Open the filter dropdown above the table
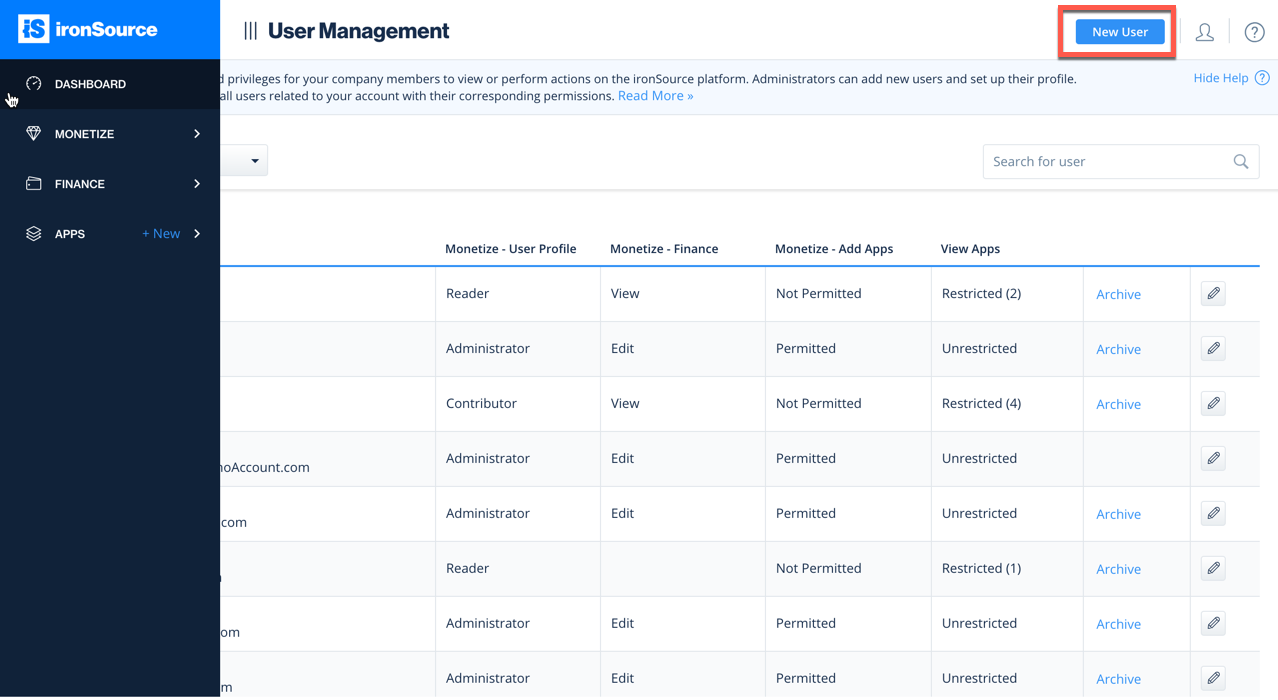Viewport: 1278px width, 700px height. (255, 160)
